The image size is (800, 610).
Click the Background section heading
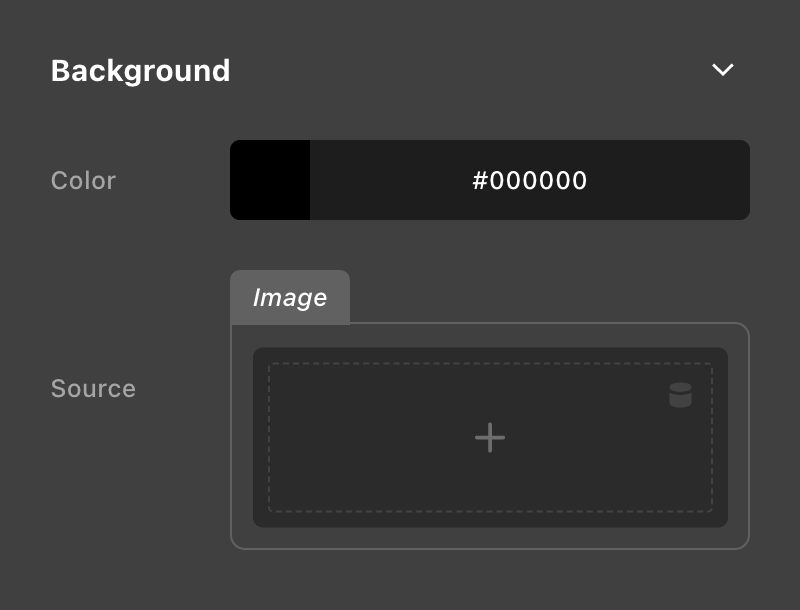tap(140, 71)
